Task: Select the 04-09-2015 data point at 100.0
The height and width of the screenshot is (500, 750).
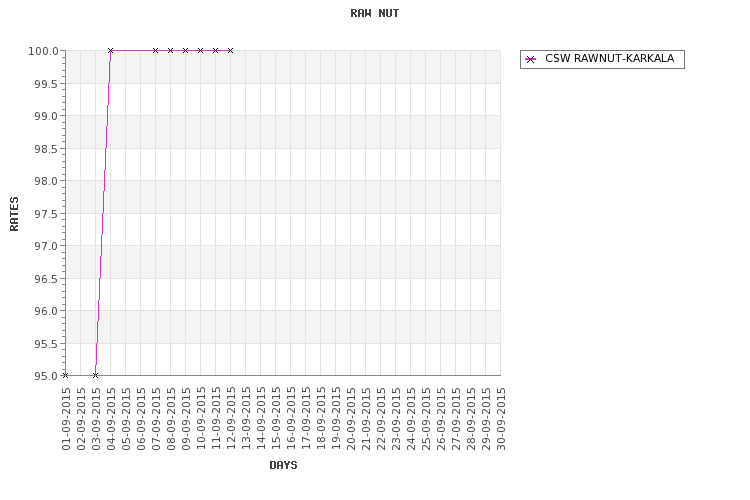Action: click(x=110, y=50)
